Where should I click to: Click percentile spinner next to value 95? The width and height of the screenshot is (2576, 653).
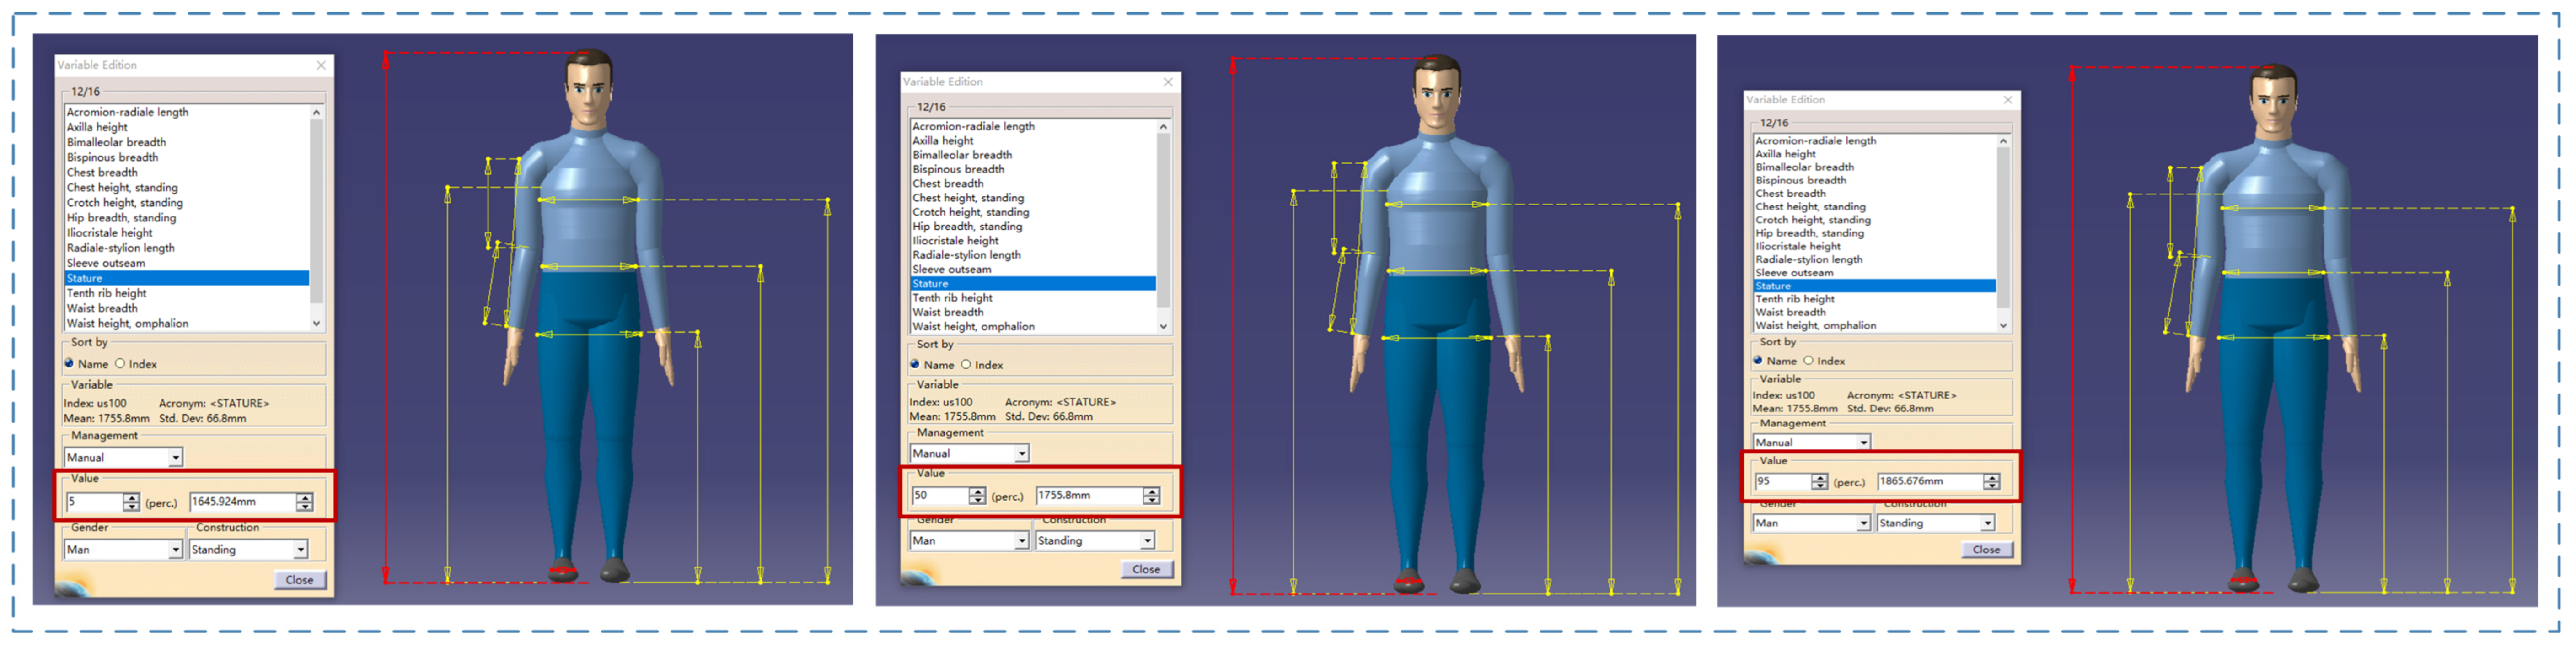pyautogui.click(x=1819, y=482)
